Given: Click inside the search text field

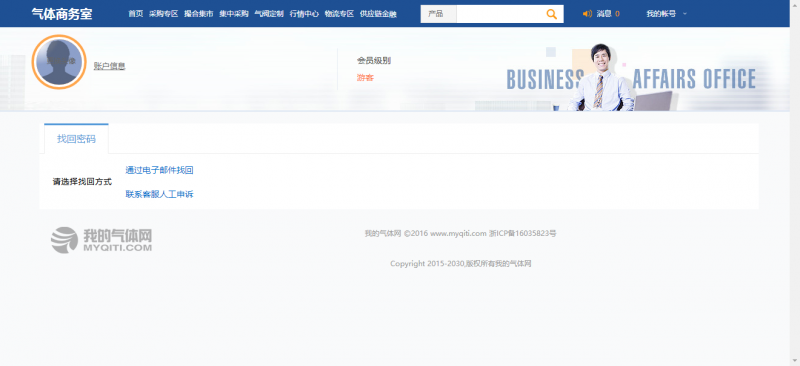Looking at the screenshot, I should [499, 14].
